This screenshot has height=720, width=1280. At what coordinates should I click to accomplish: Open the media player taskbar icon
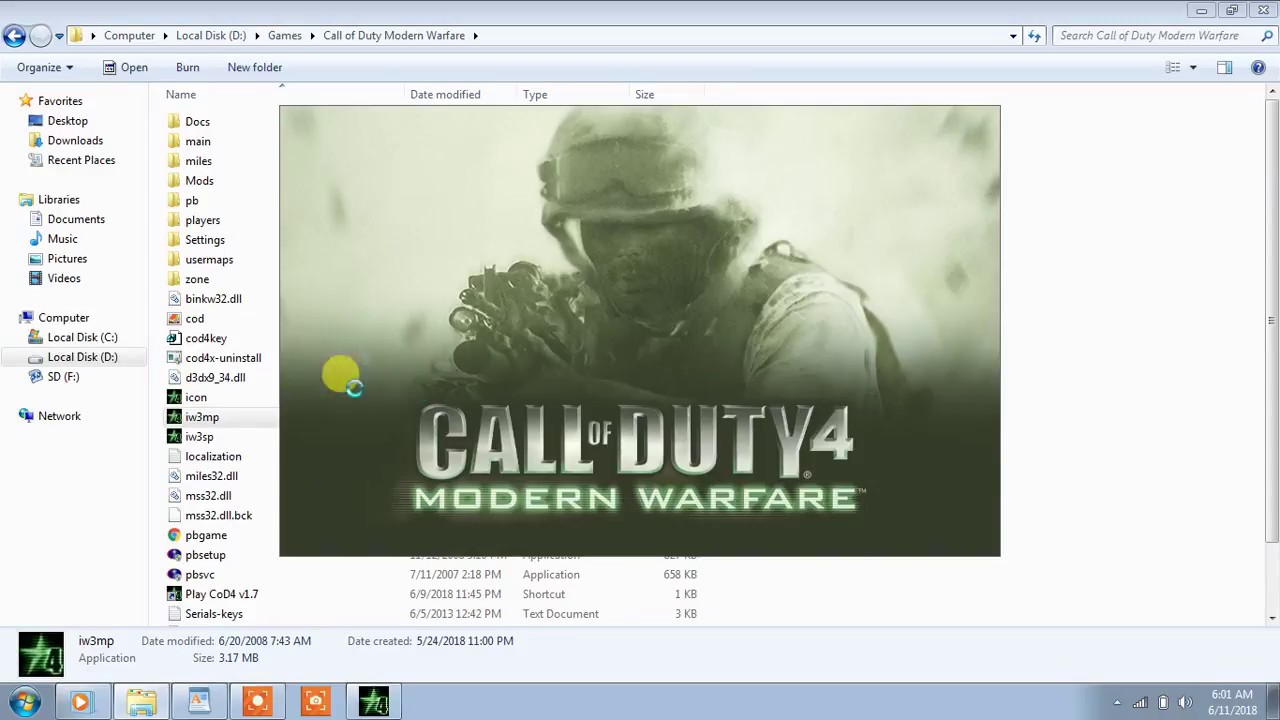[81, 702]
